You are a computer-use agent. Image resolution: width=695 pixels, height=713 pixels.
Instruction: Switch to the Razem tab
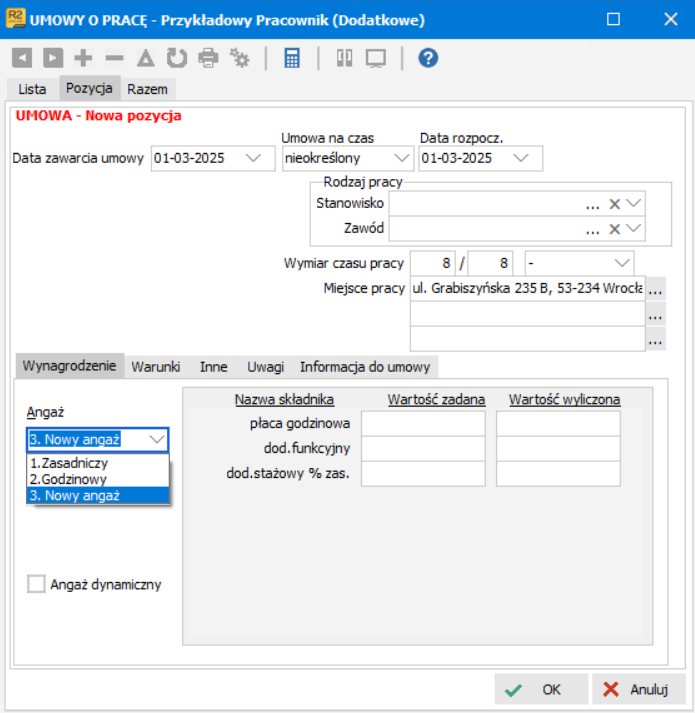pos(147,89)
